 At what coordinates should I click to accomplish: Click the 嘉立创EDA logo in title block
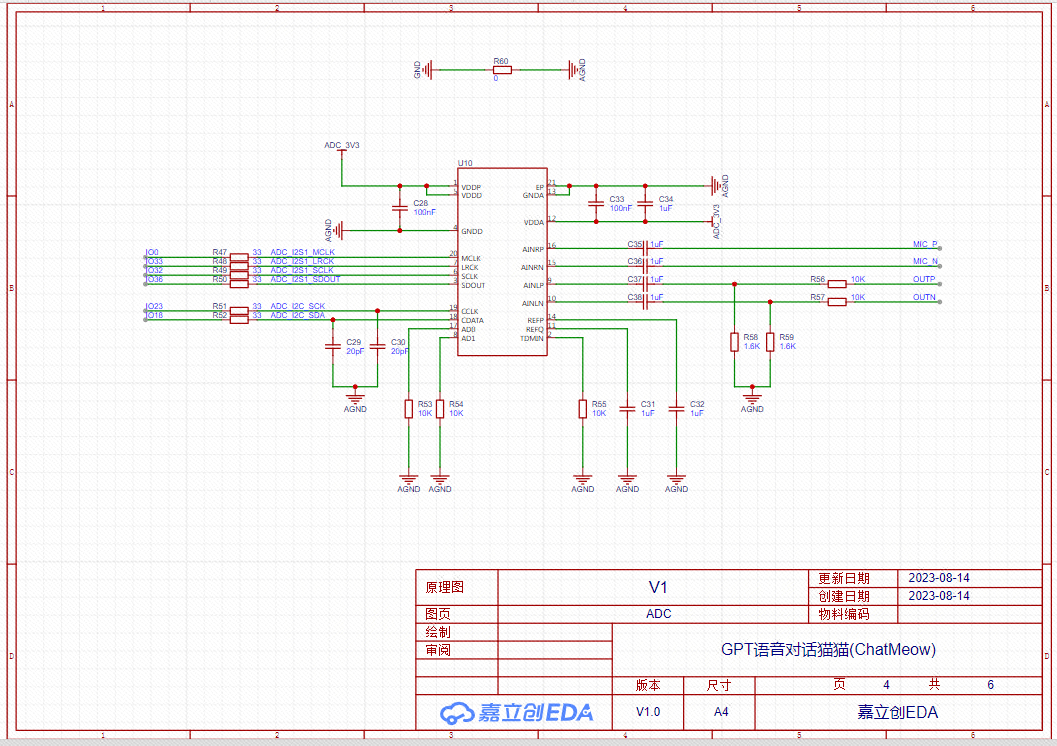(517, 712)
